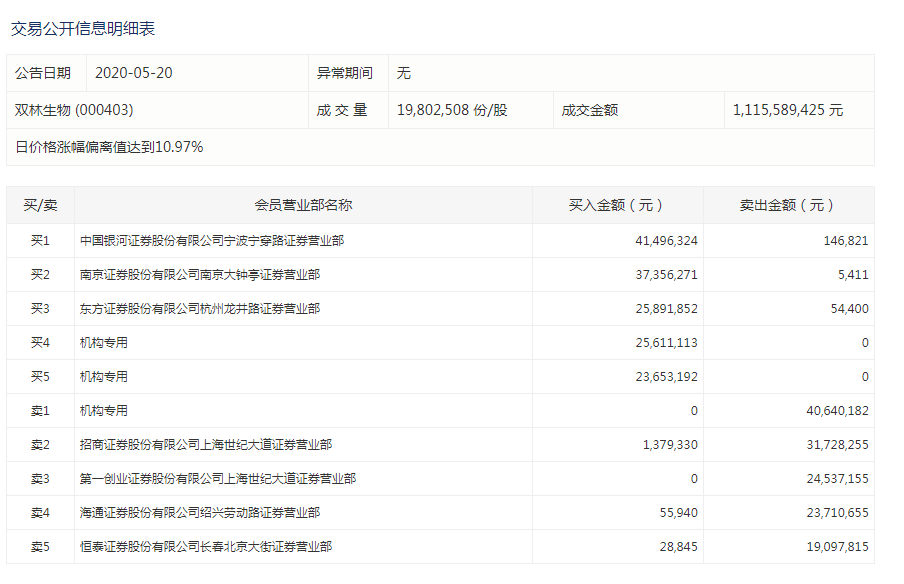This screenshot has width=904, height=584.
Task: Select row label 买4
Action: pyautogui.click(x=40, y=342)
